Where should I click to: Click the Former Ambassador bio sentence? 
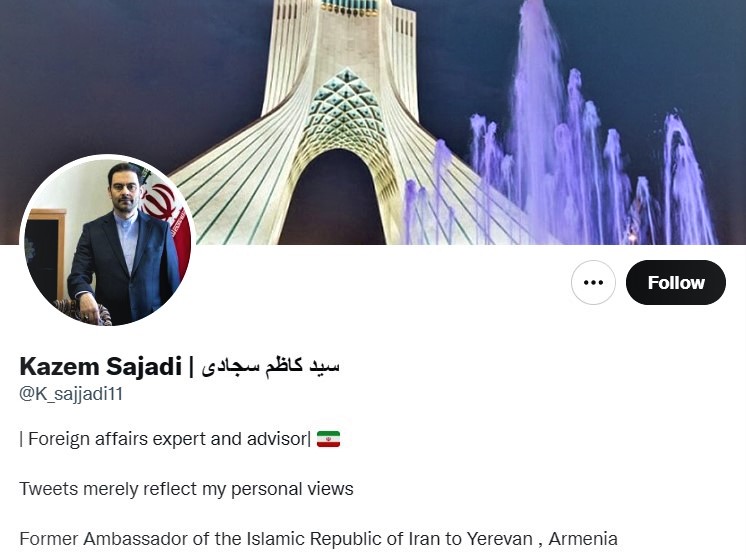coord(318,539)
